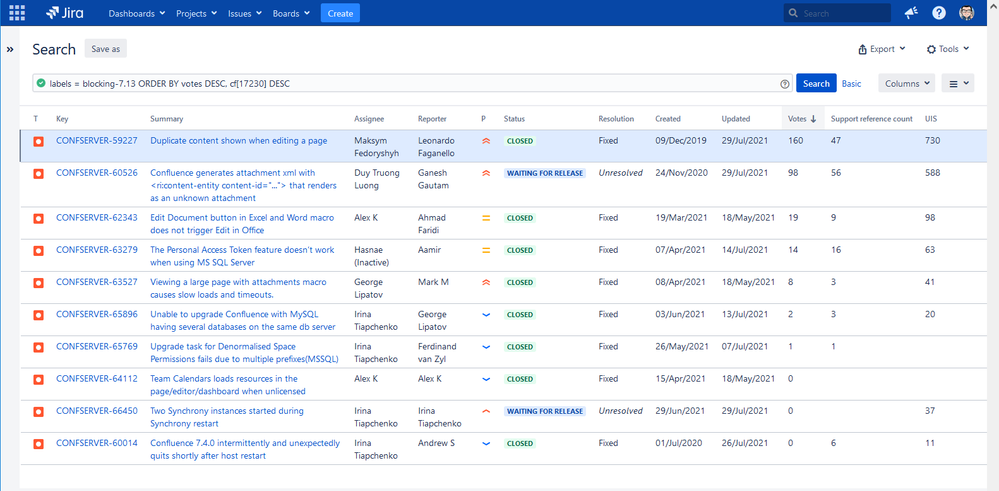Switch to Basic search mode

pyautogui.click(x=851, y=83)
